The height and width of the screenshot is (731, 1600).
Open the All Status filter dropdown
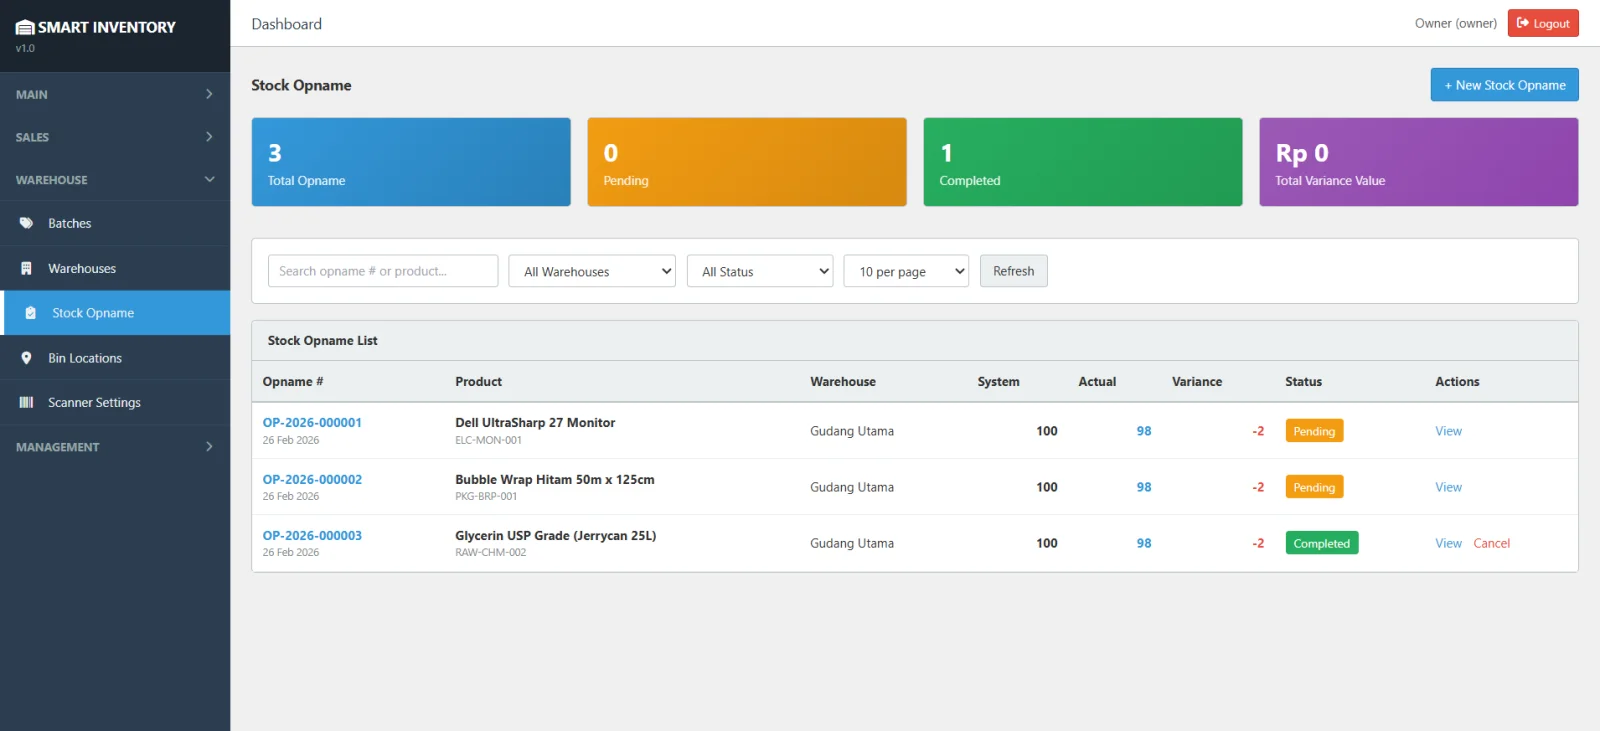[x=760, y=271]
